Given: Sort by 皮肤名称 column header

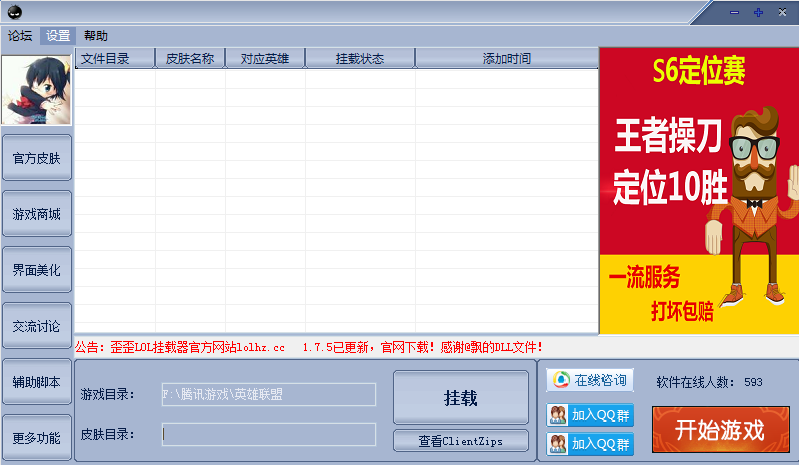Looking at the screenshot, I should coord(190,59).
